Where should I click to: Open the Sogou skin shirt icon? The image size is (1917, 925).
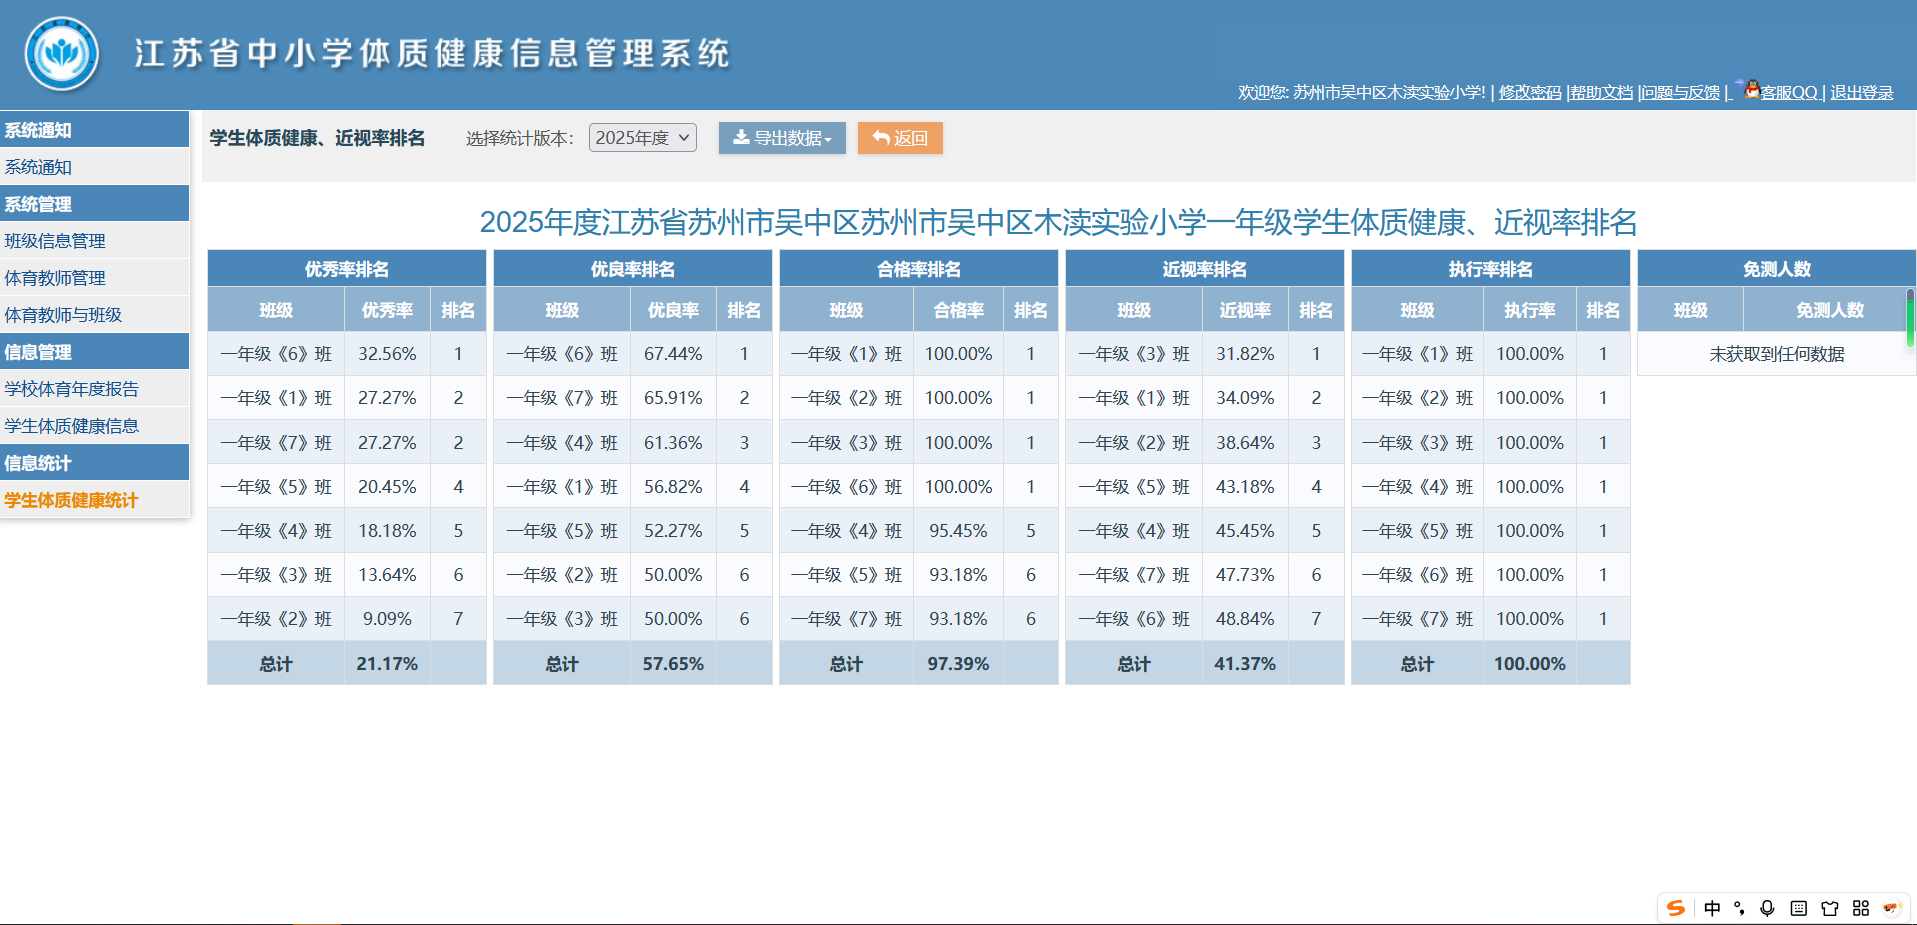[x=1829, y=908]
